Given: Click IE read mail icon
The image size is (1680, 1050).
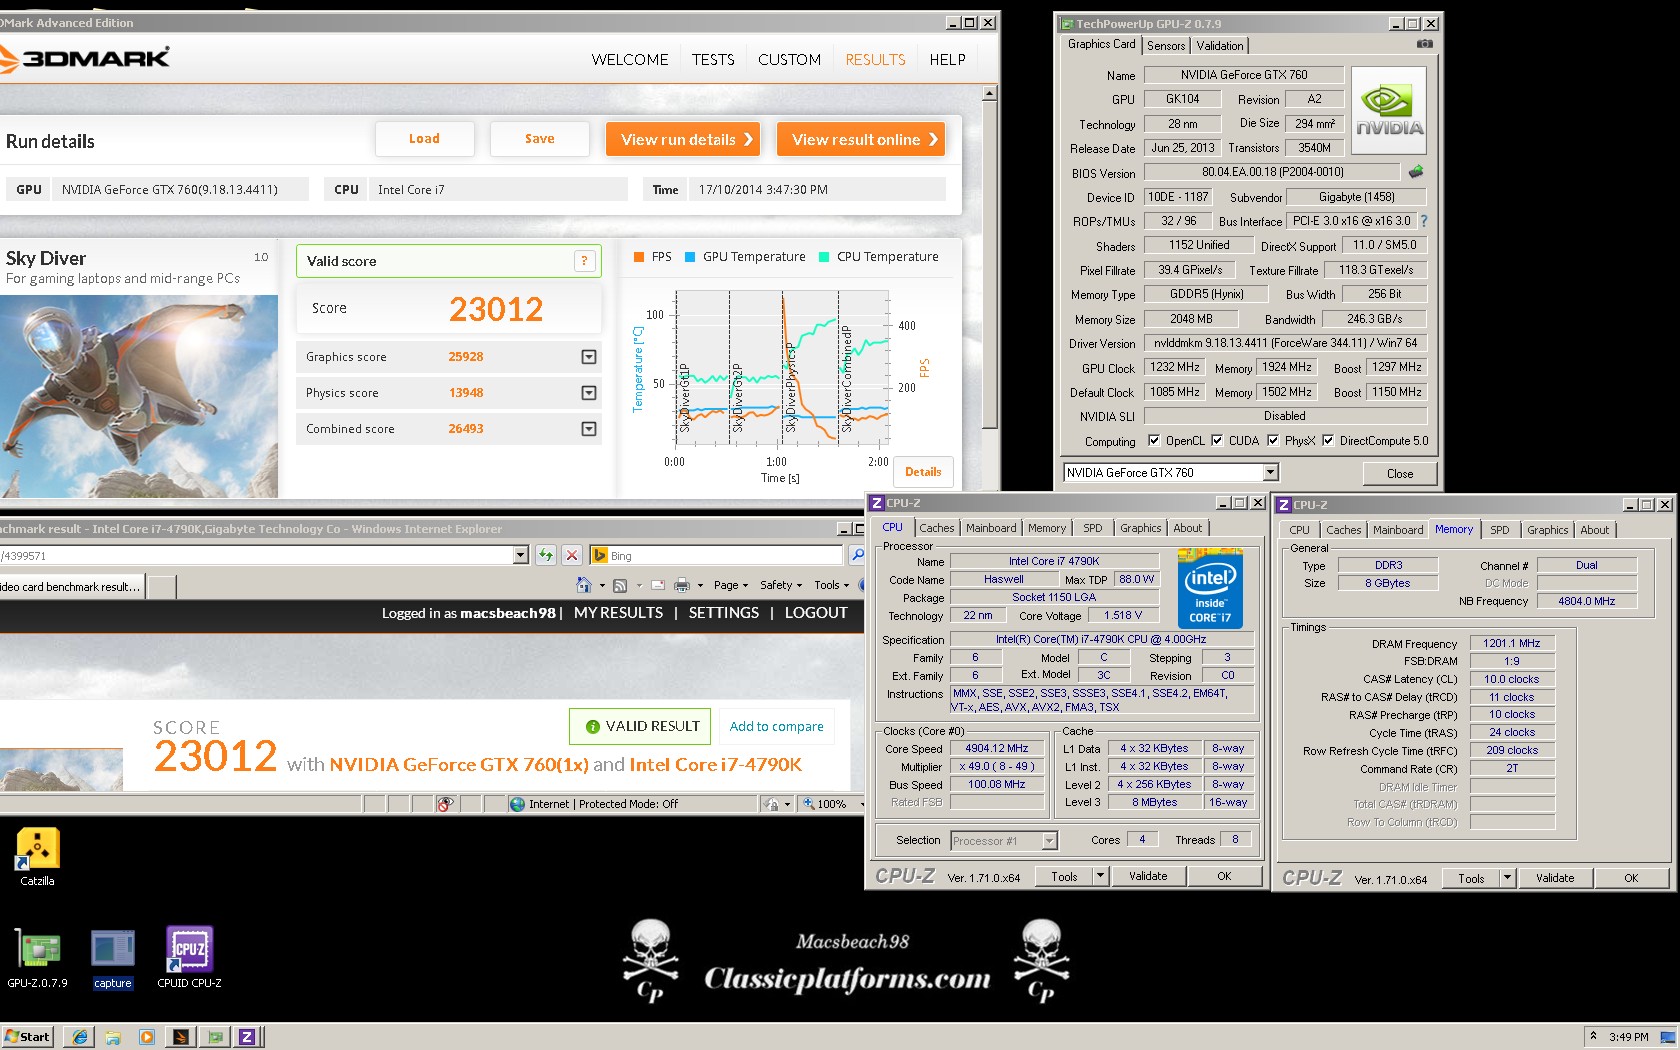Looking at the screenshot, I should coord(658,585).
